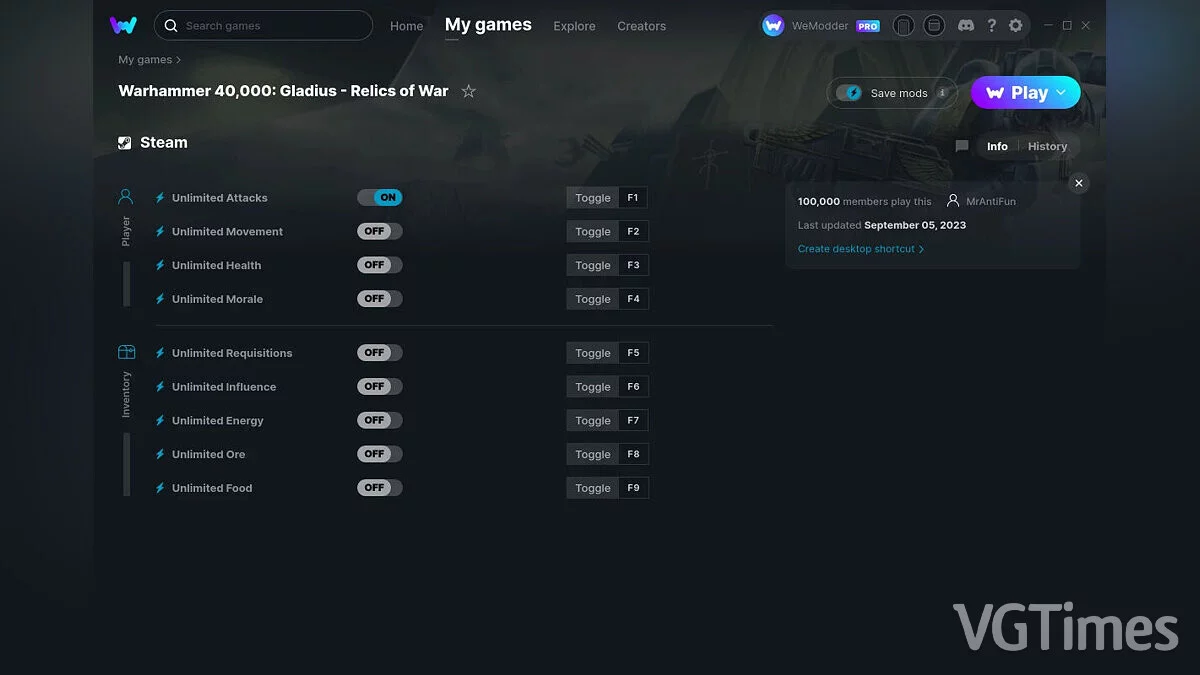Click the lightning icon beside Unlimited Ore
The height and width of the screenshot is (675, 1200).
[x=160, y=455]
